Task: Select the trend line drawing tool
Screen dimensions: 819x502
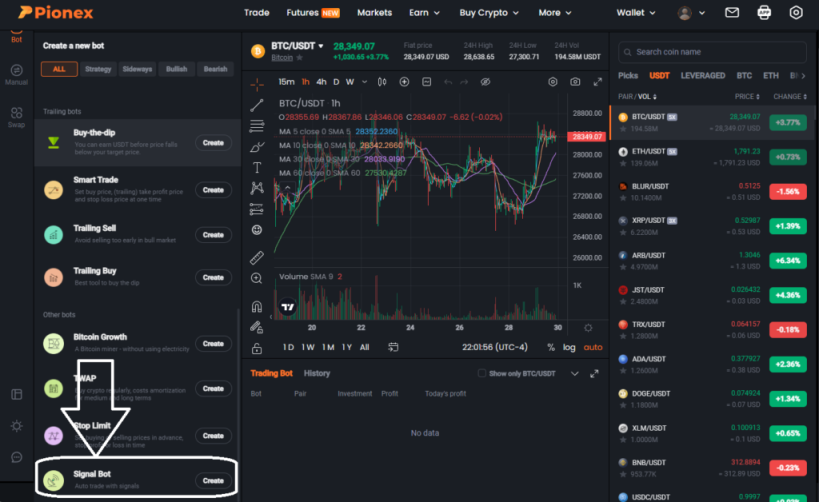Action: 256,105
